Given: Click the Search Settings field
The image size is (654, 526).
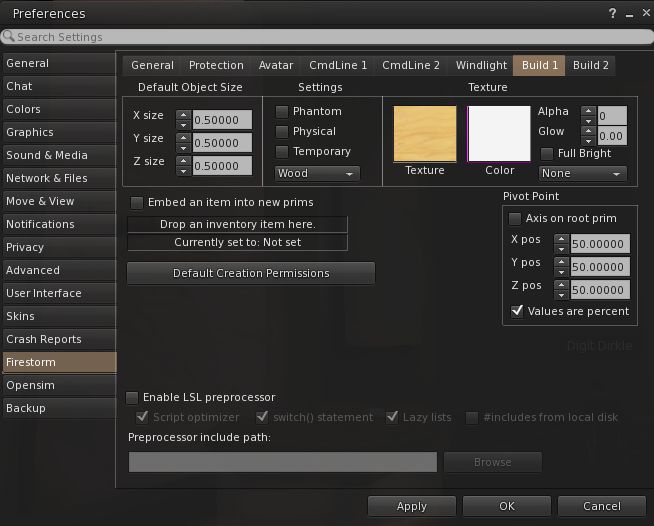Looking at the screenshot, I should [x=327, y=37].
